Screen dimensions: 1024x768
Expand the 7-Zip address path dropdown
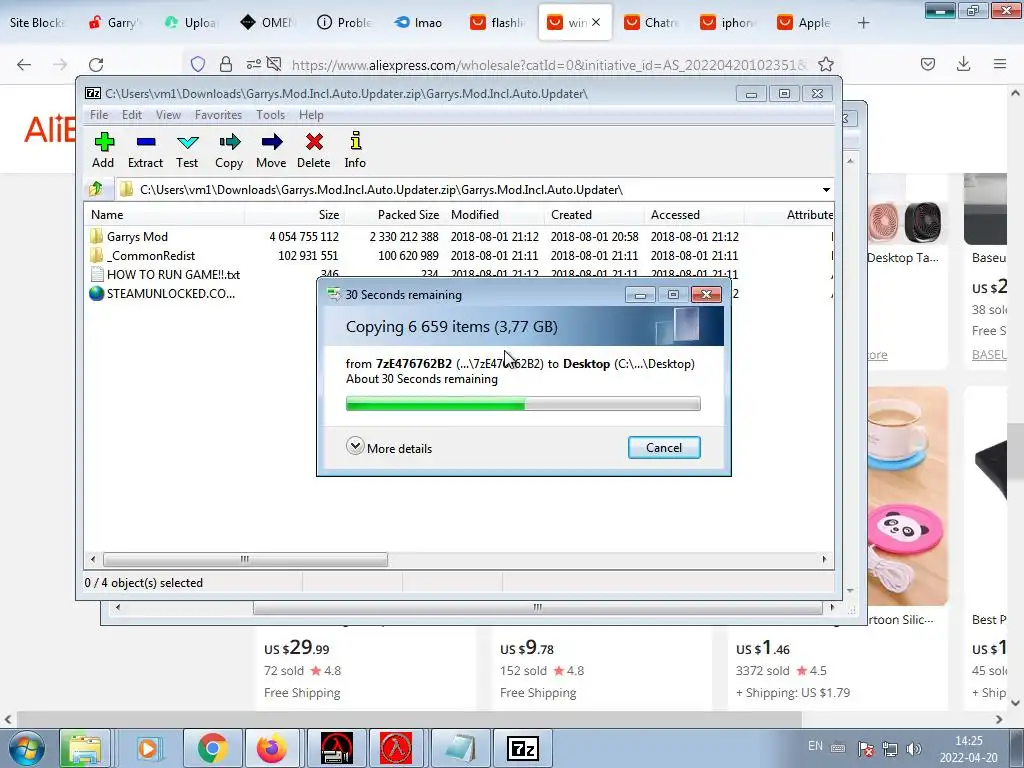coord(826,189)
